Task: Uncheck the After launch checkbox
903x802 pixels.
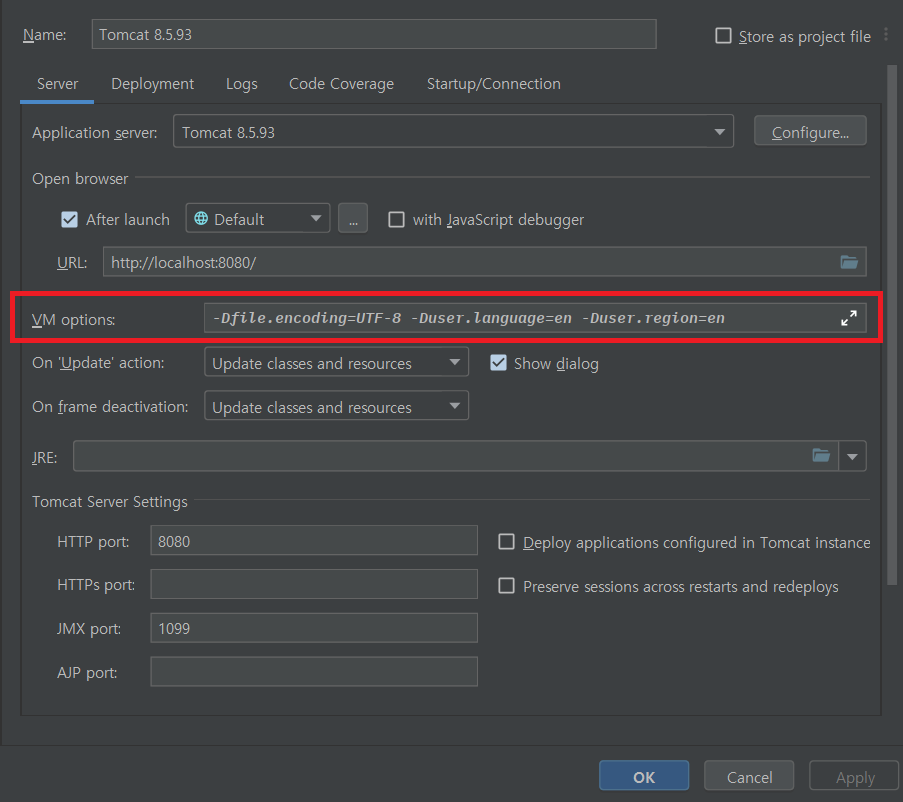Action: [x=70, y=219]
